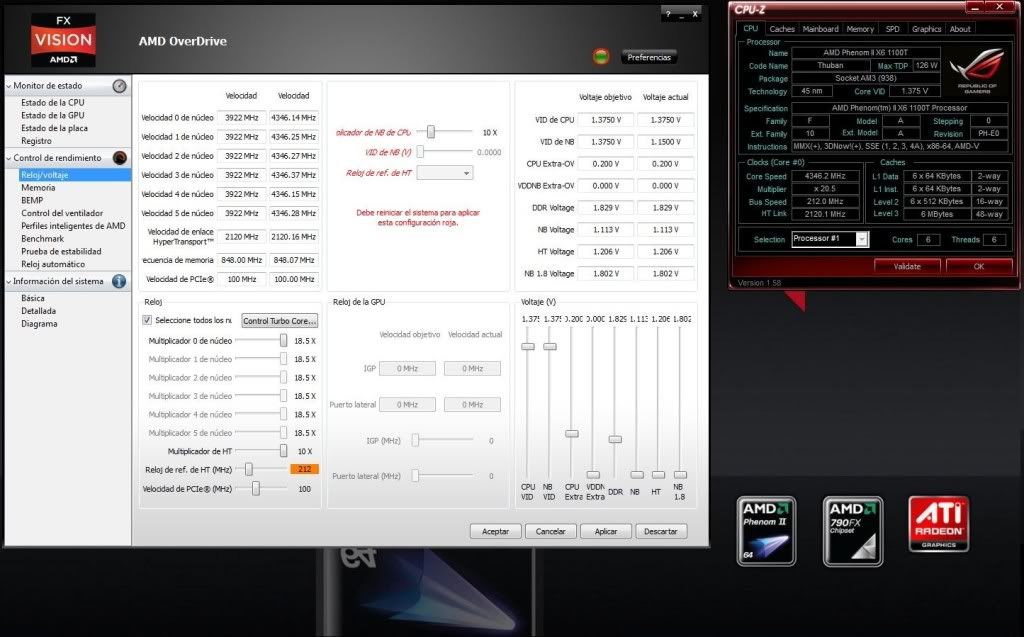Open Benchmark in the sidebar
The image size is (1024, 637).
pos(42,238)
